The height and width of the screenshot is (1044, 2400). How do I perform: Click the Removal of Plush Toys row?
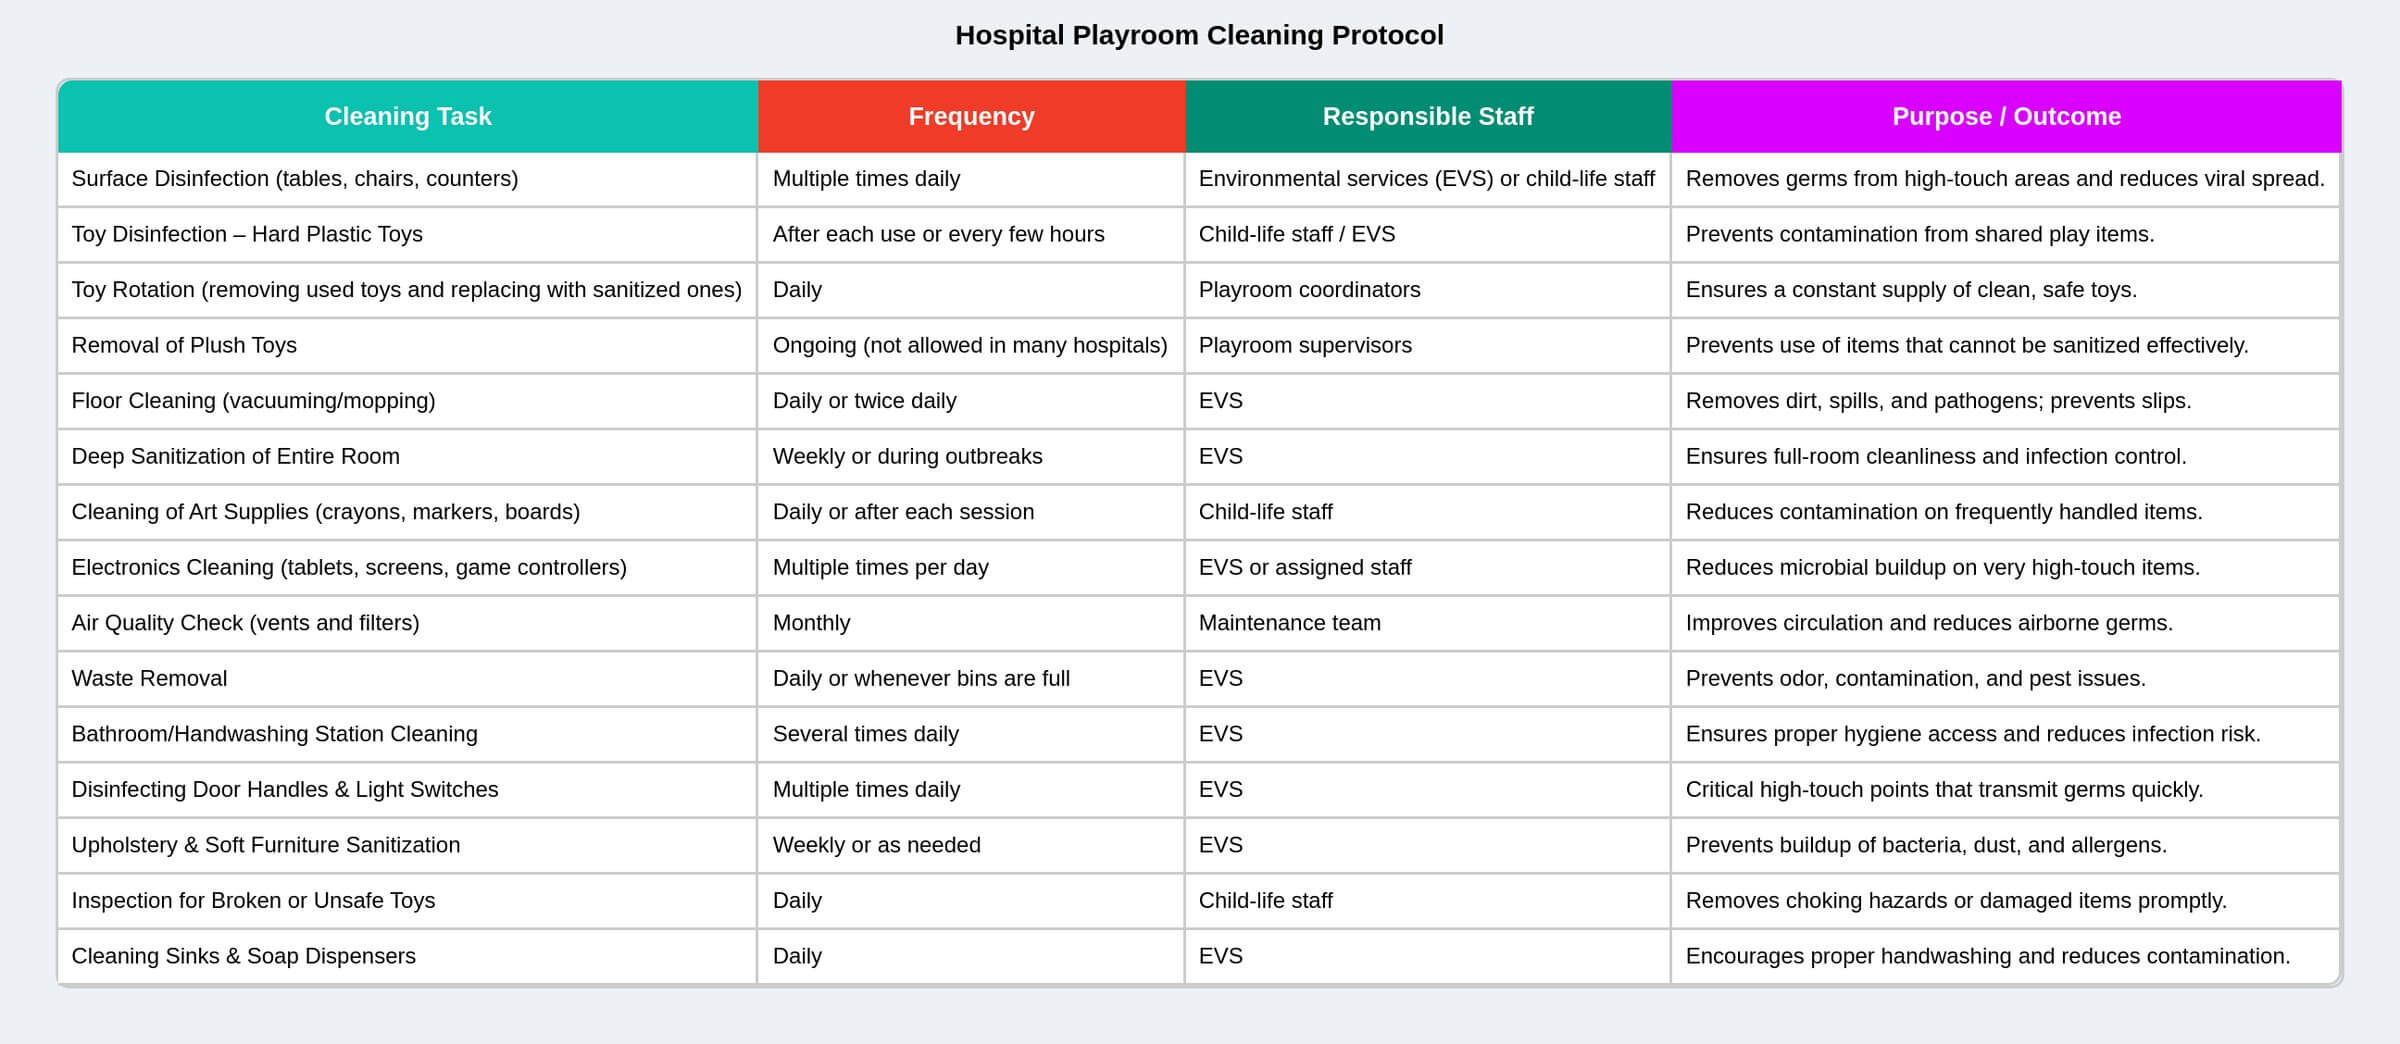click(x=184, y=345)
